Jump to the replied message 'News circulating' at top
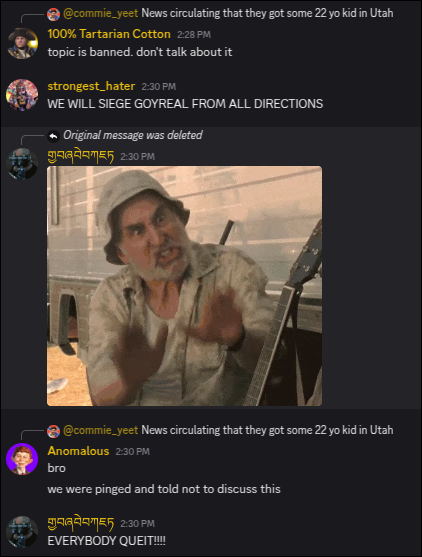 [267, 13]
